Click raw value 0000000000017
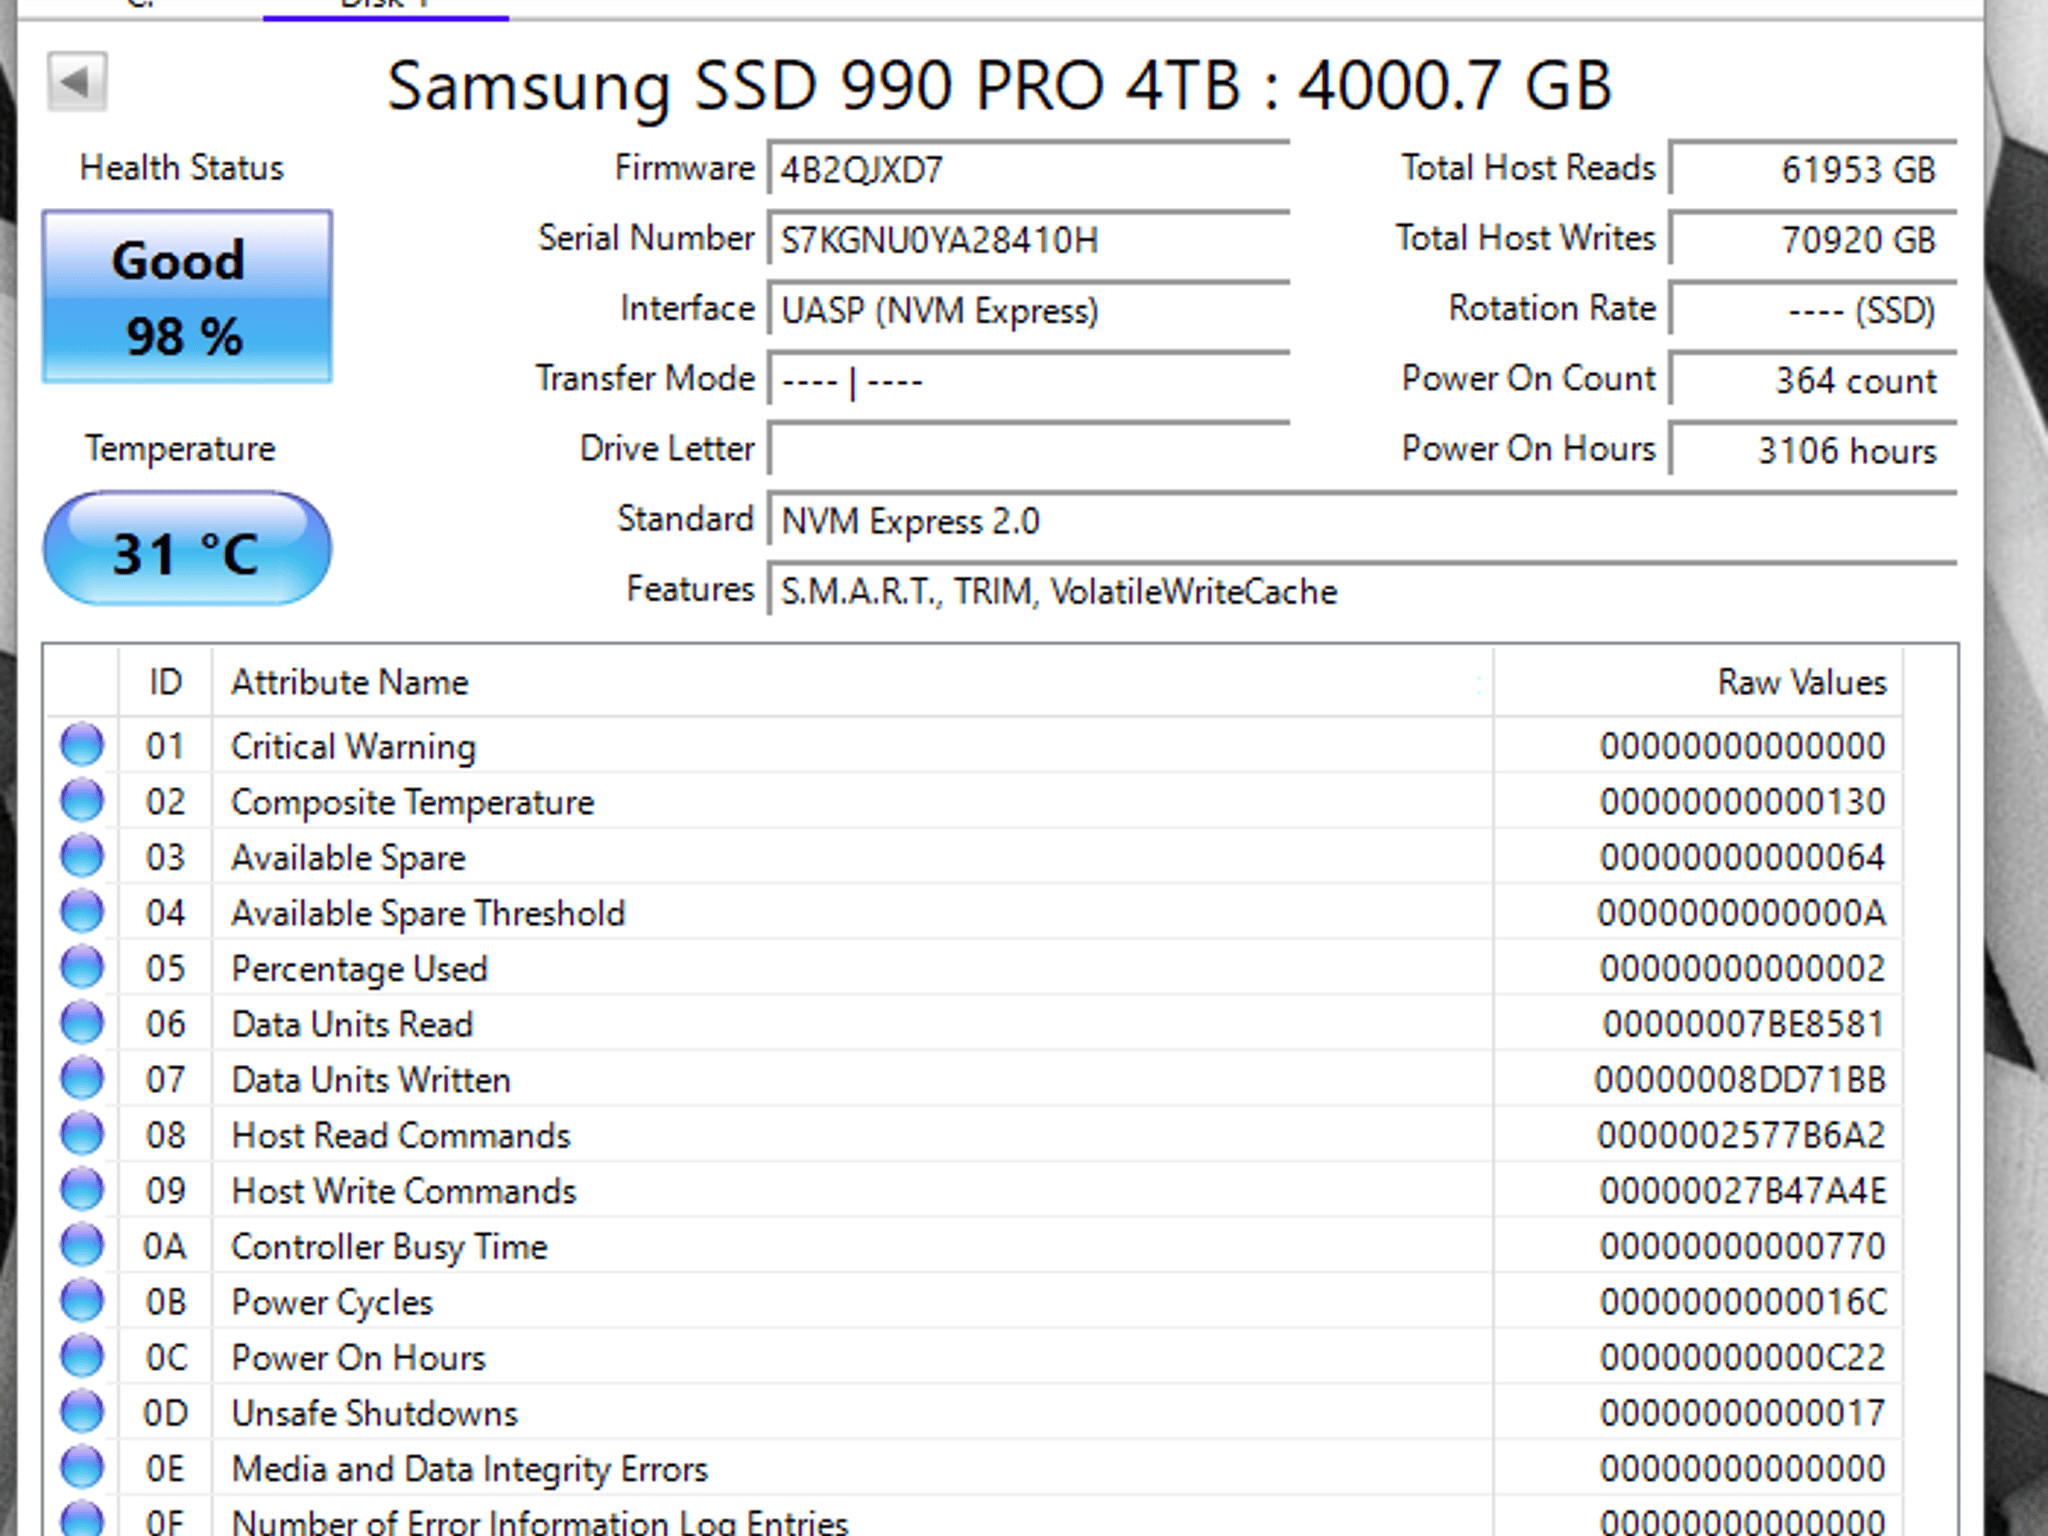The image size is (2048, 1536). 1742,1413
